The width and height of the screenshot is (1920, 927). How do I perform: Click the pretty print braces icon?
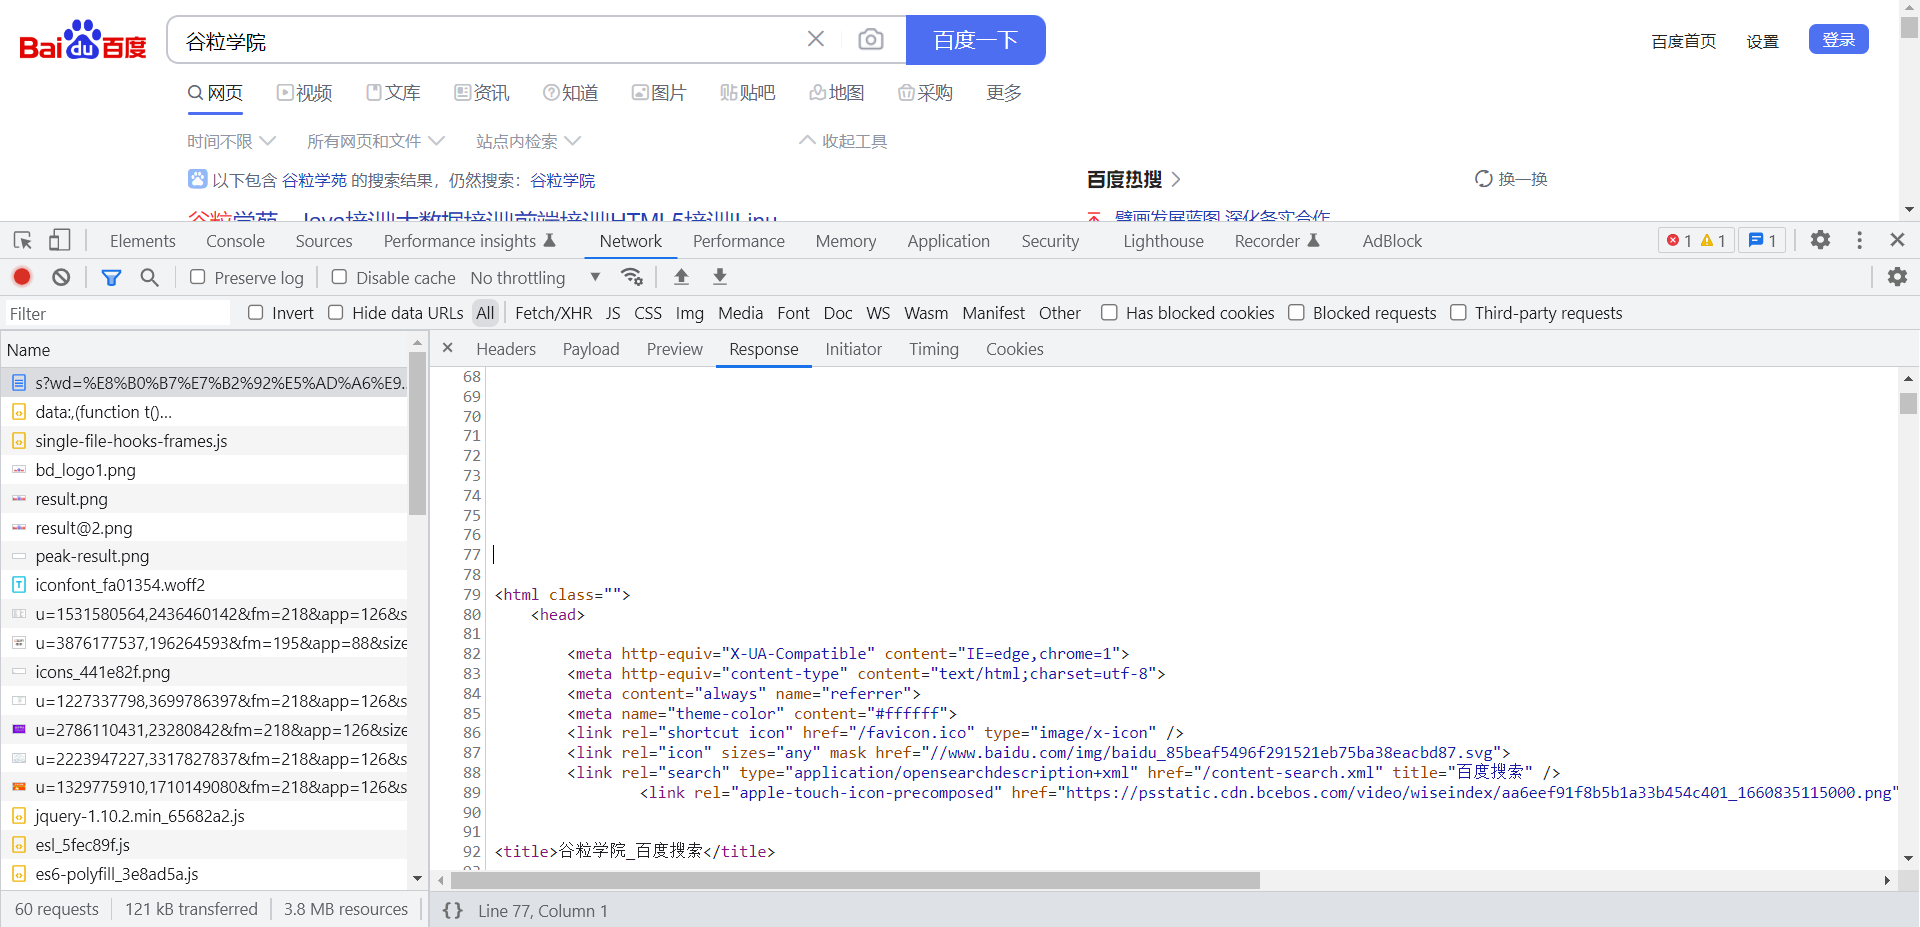pyautogui.click(x=452, y=910)
